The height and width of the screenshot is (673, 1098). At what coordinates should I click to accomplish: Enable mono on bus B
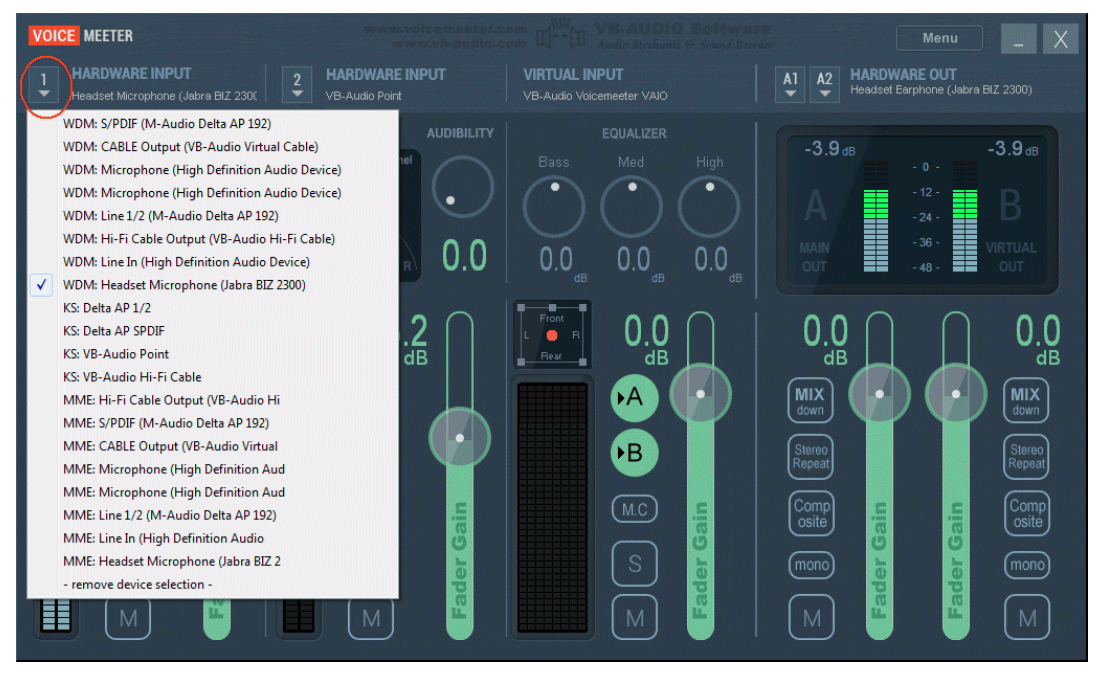click(x=1027, y=565)
